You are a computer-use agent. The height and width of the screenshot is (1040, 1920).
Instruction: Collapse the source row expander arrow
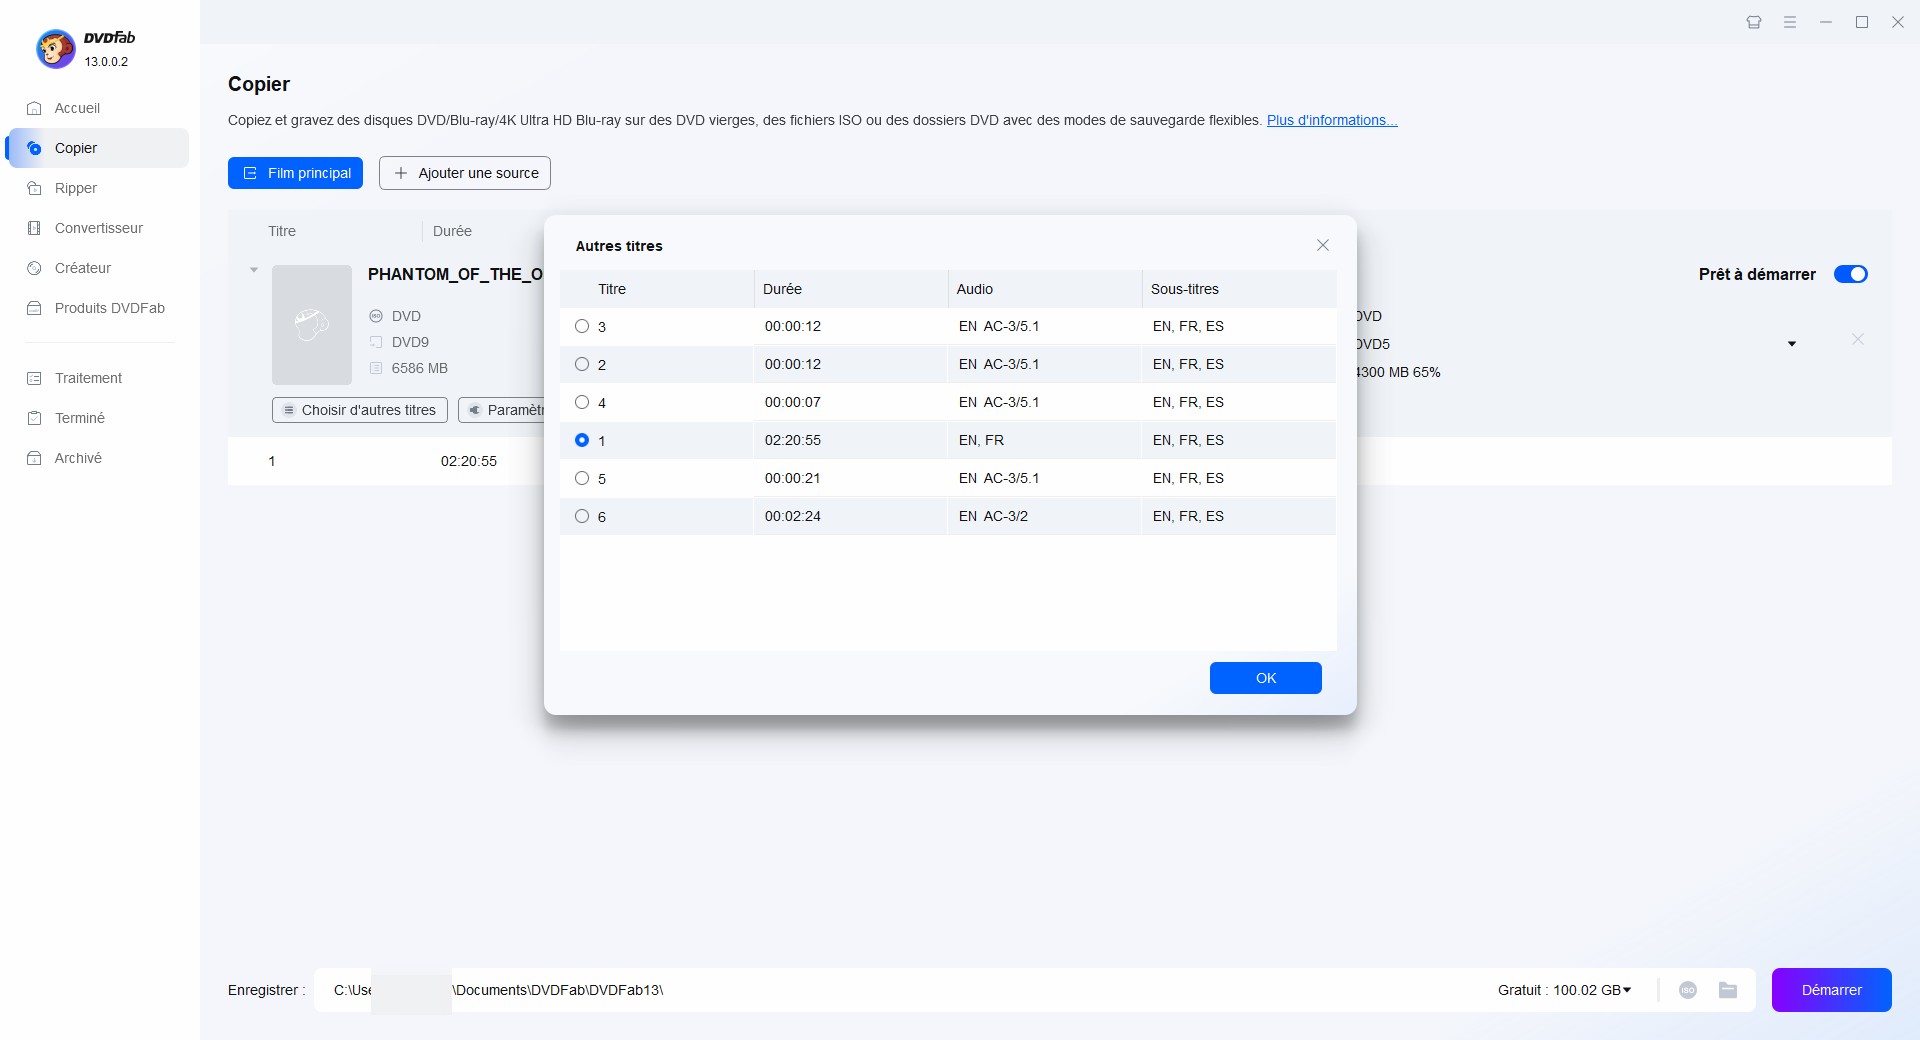254,270
